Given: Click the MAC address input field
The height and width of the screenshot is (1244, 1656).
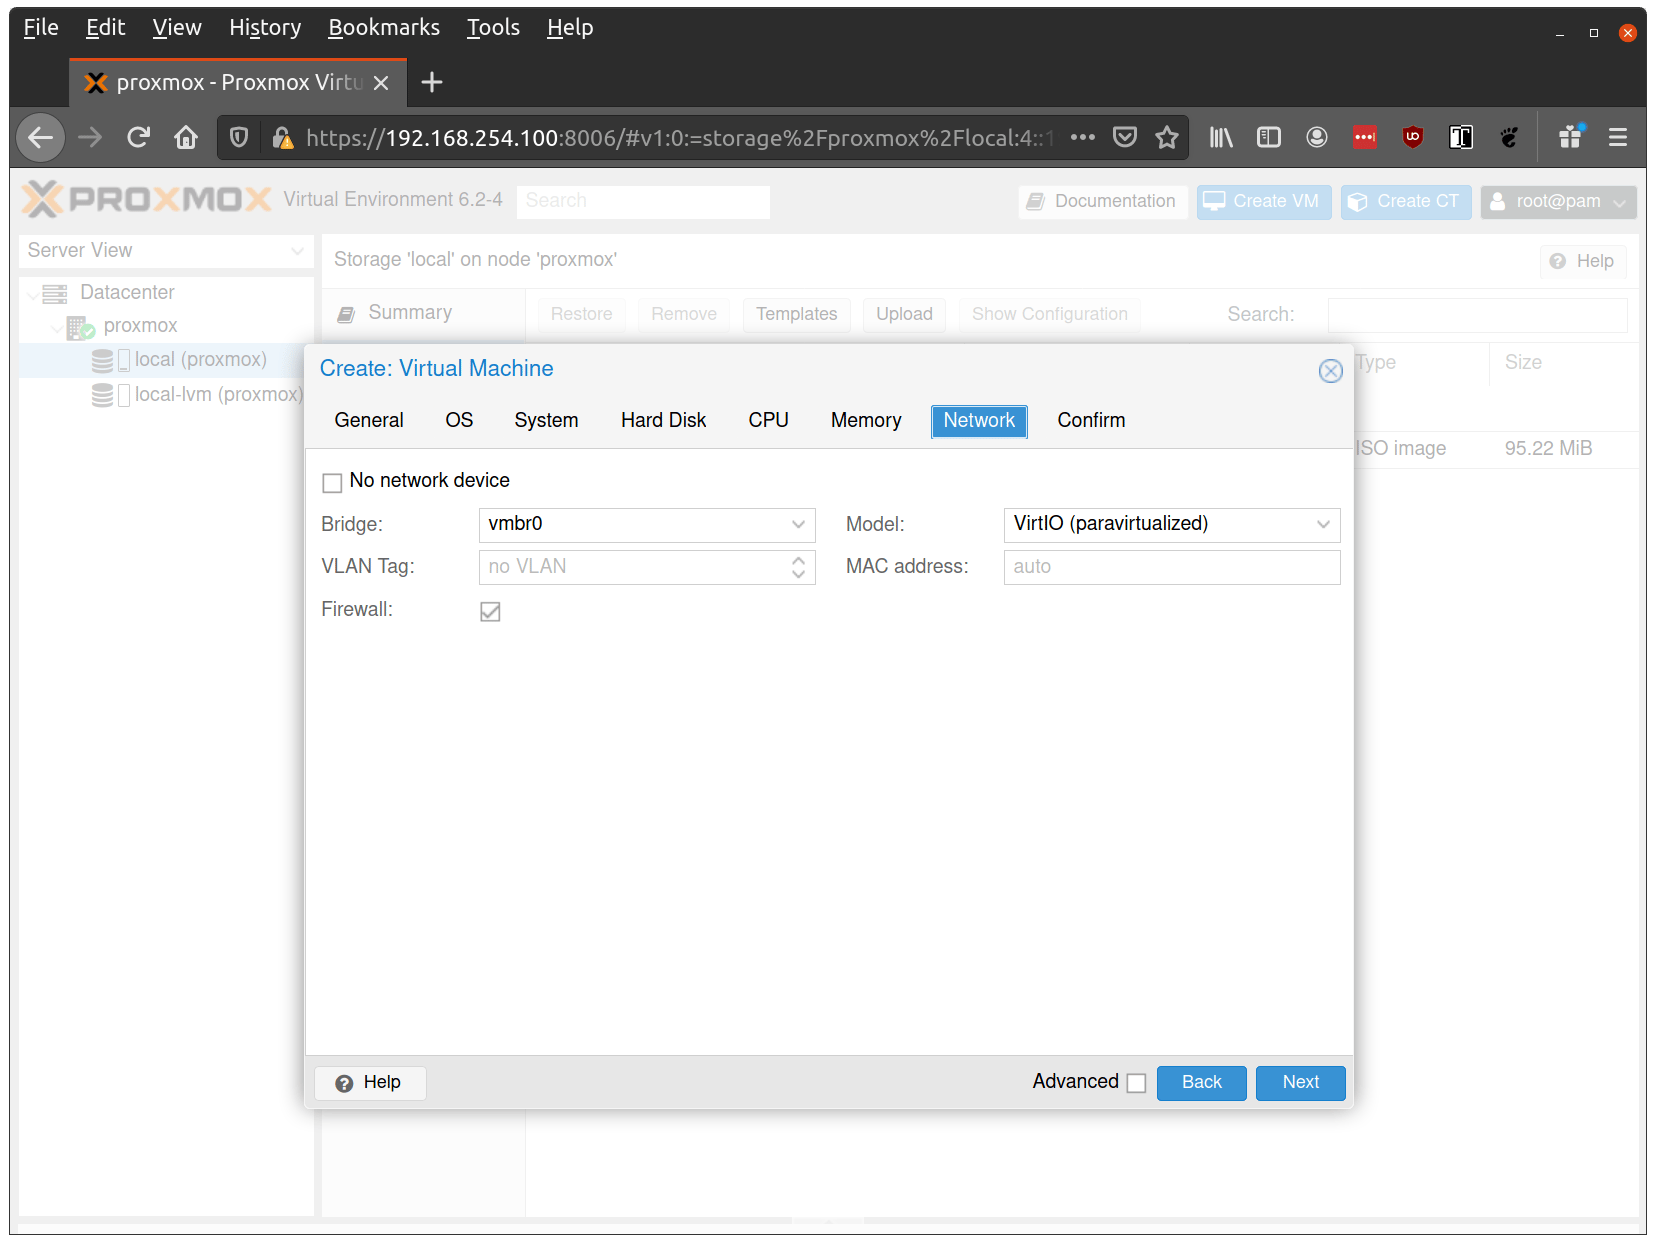Looking at the screenshot, I should point(1171,567).
